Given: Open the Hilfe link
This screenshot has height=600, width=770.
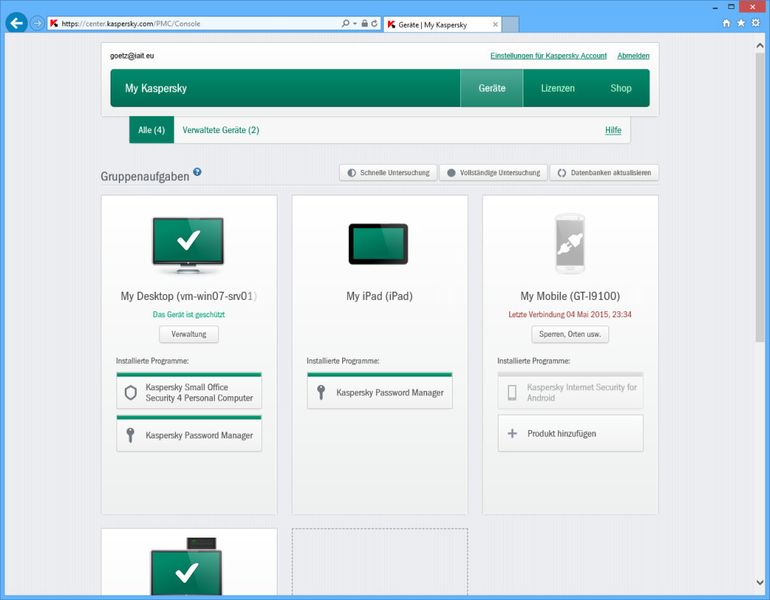Looking at the screenshot, I should tap(613, 130).
